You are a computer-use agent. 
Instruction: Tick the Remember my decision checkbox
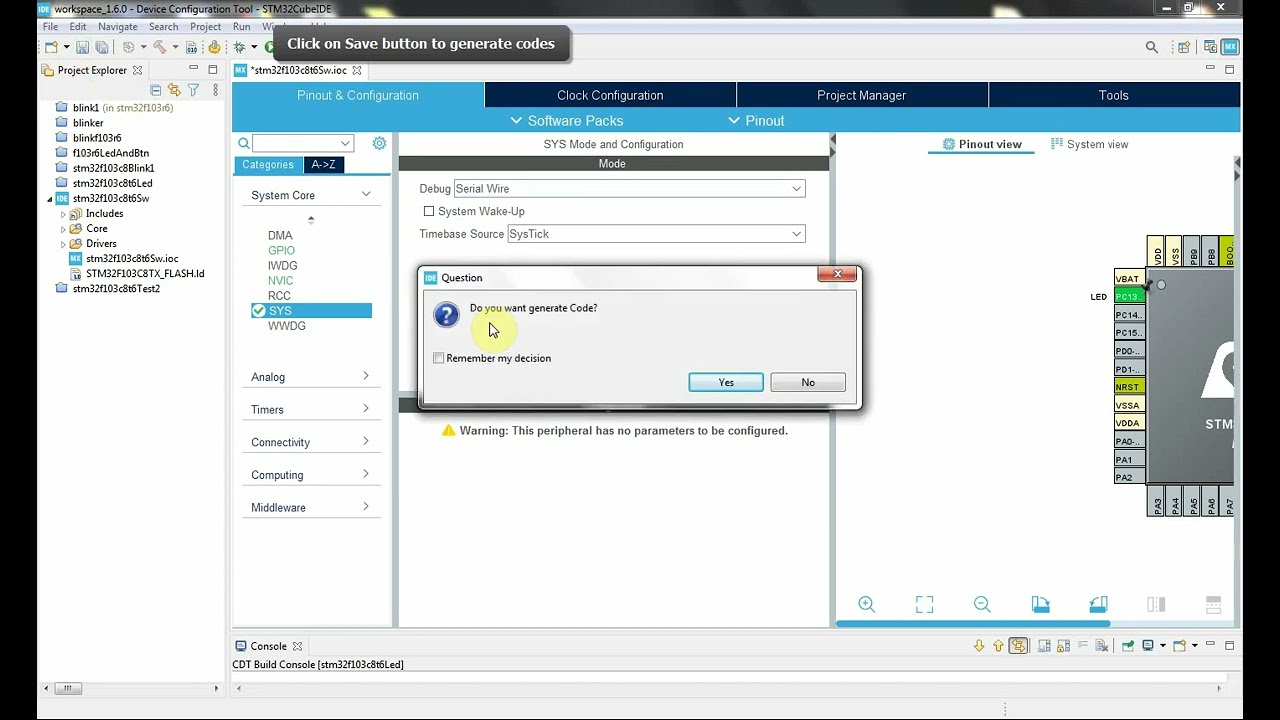click(x=438, y=358)
